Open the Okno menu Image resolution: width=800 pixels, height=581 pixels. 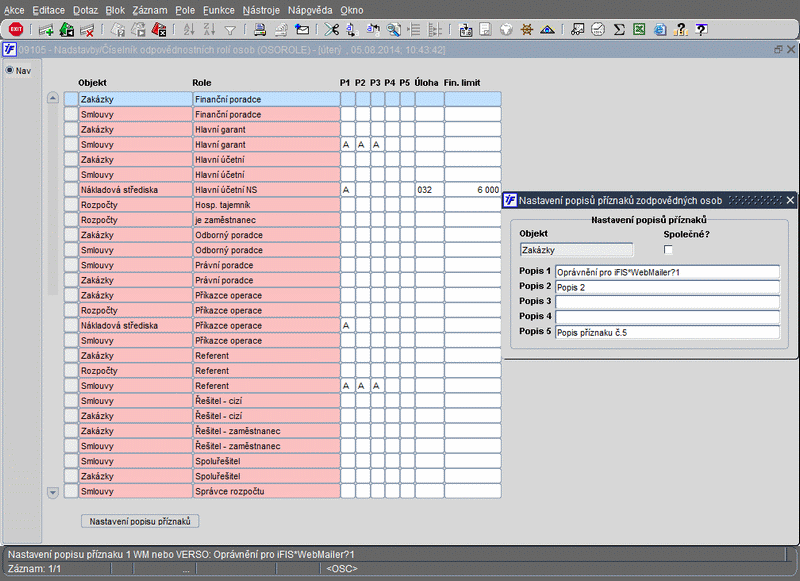(x=352, y=10)
